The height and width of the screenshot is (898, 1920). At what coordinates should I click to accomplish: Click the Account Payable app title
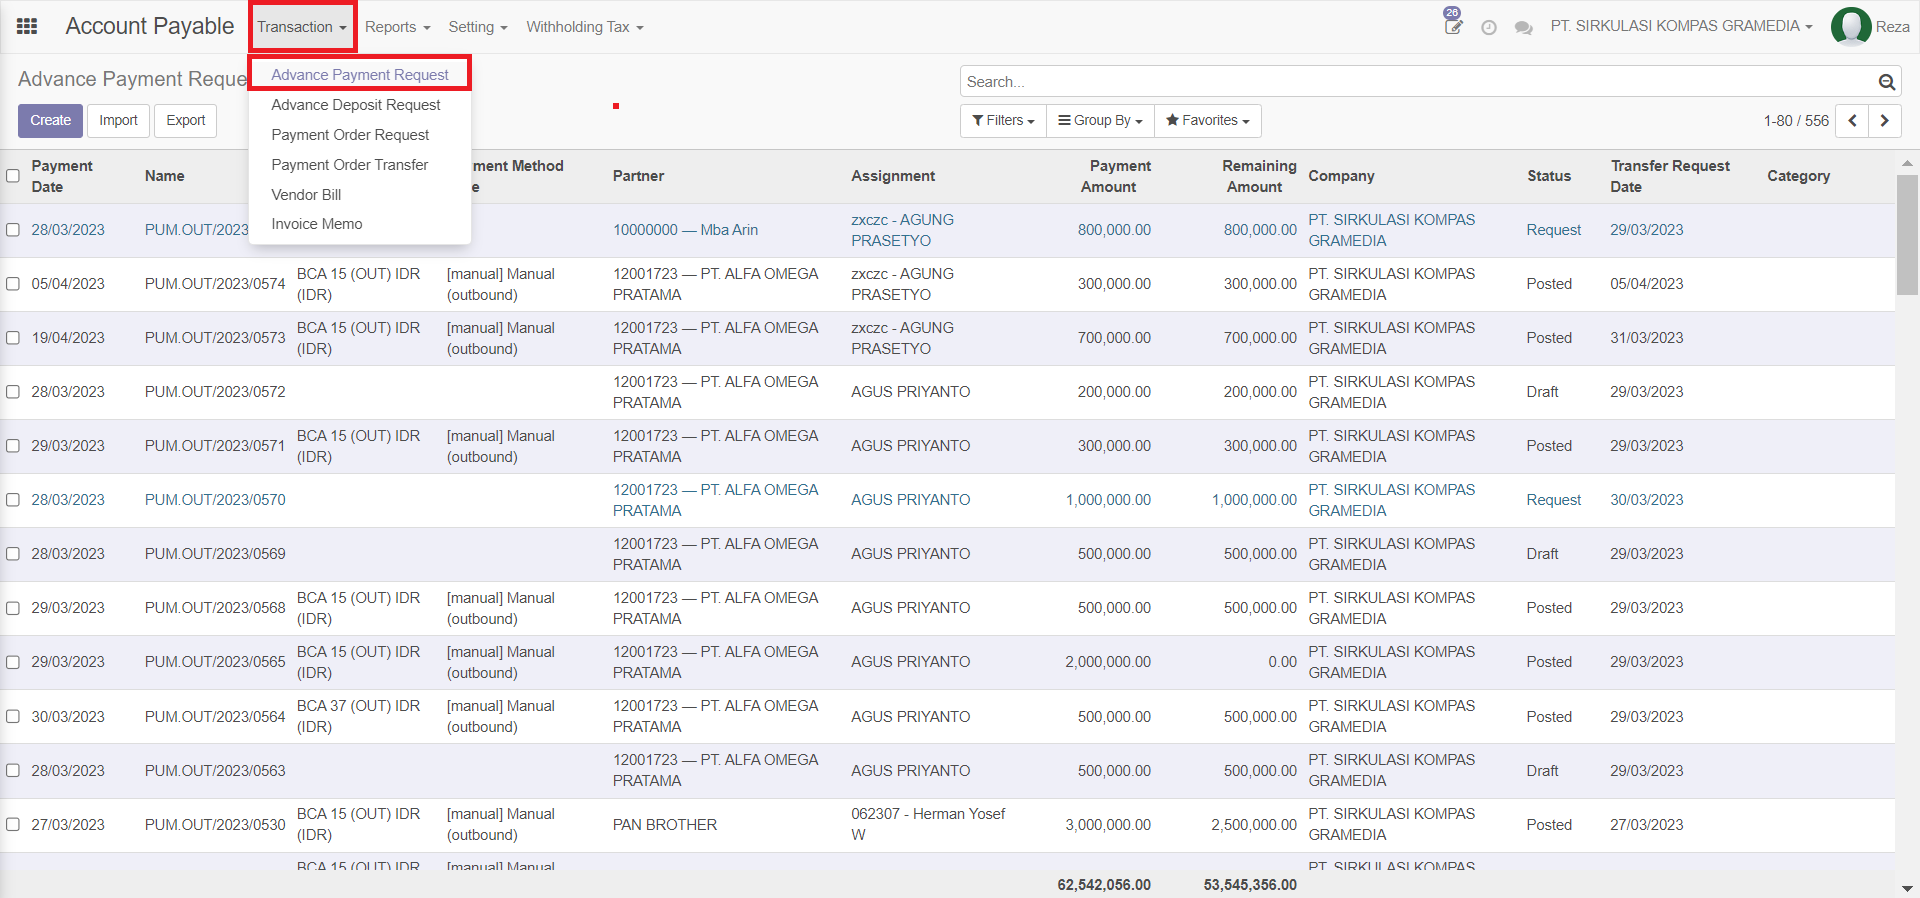150,26
